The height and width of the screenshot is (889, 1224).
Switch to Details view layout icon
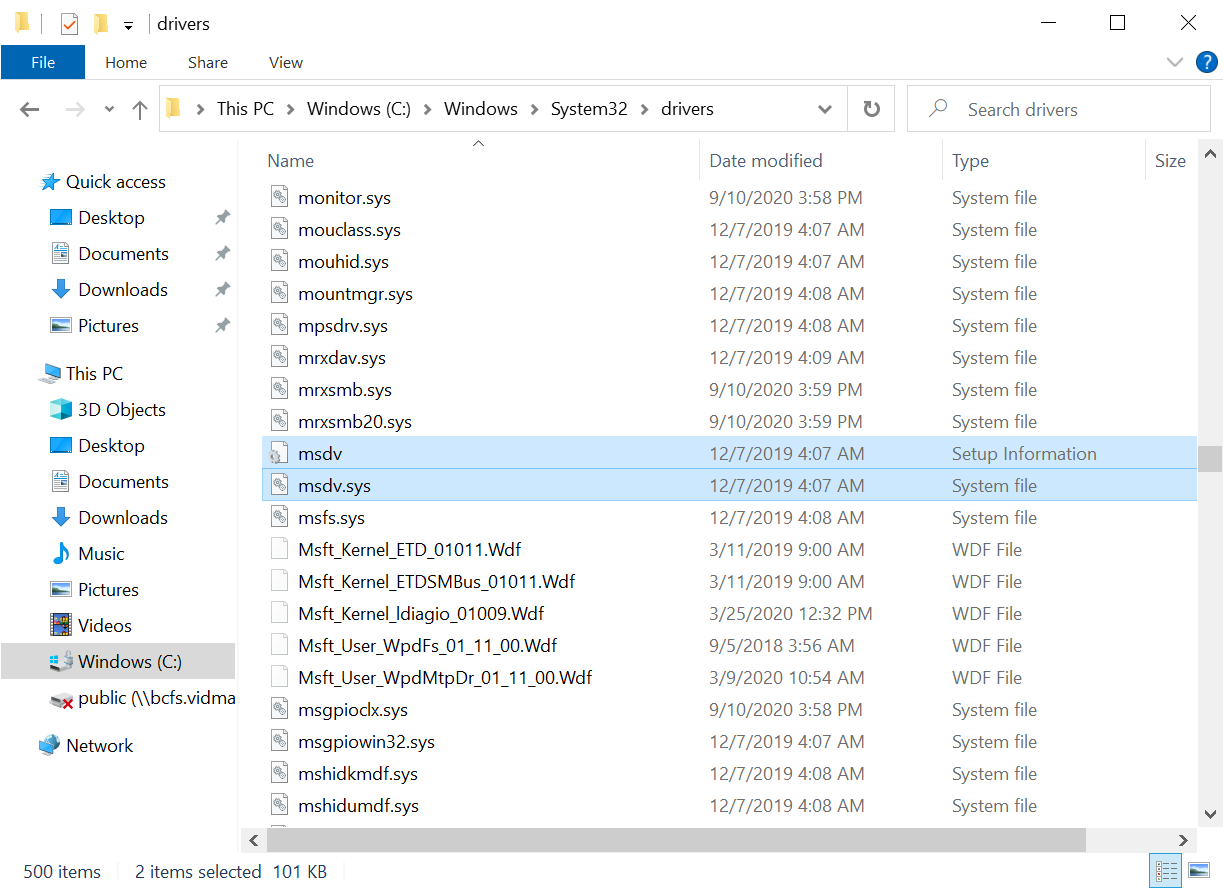point(1166,870)
